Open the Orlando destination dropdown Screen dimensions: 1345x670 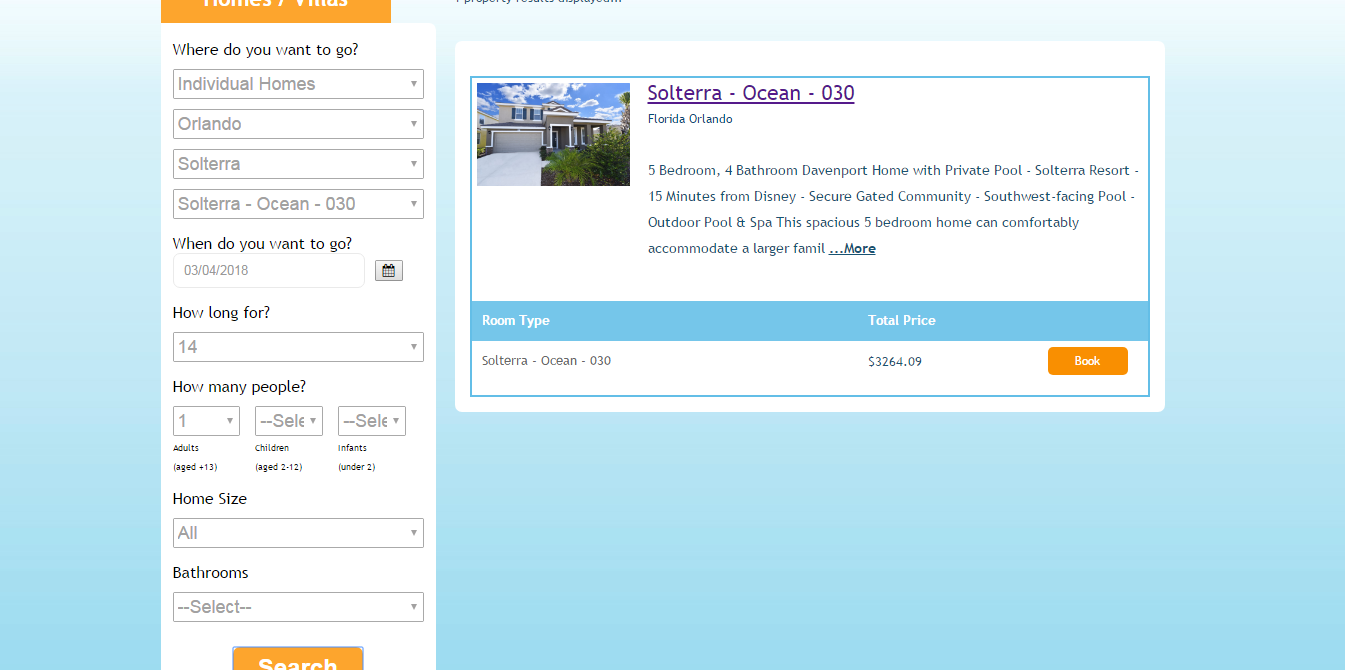pyautogui.click(x=298, y=124)
